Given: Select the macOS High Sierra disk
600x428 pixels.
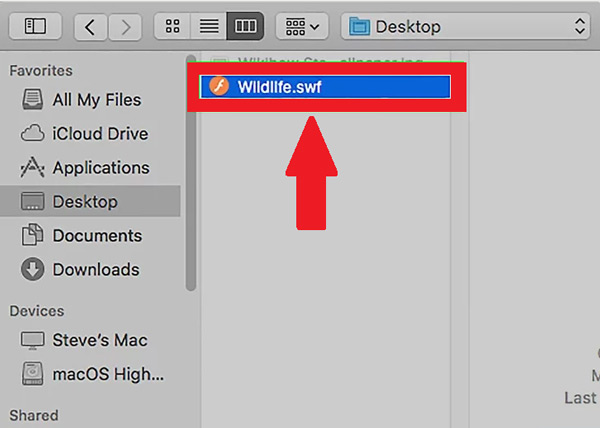Looking at the screenshot, I should click(x=107, y=375).
